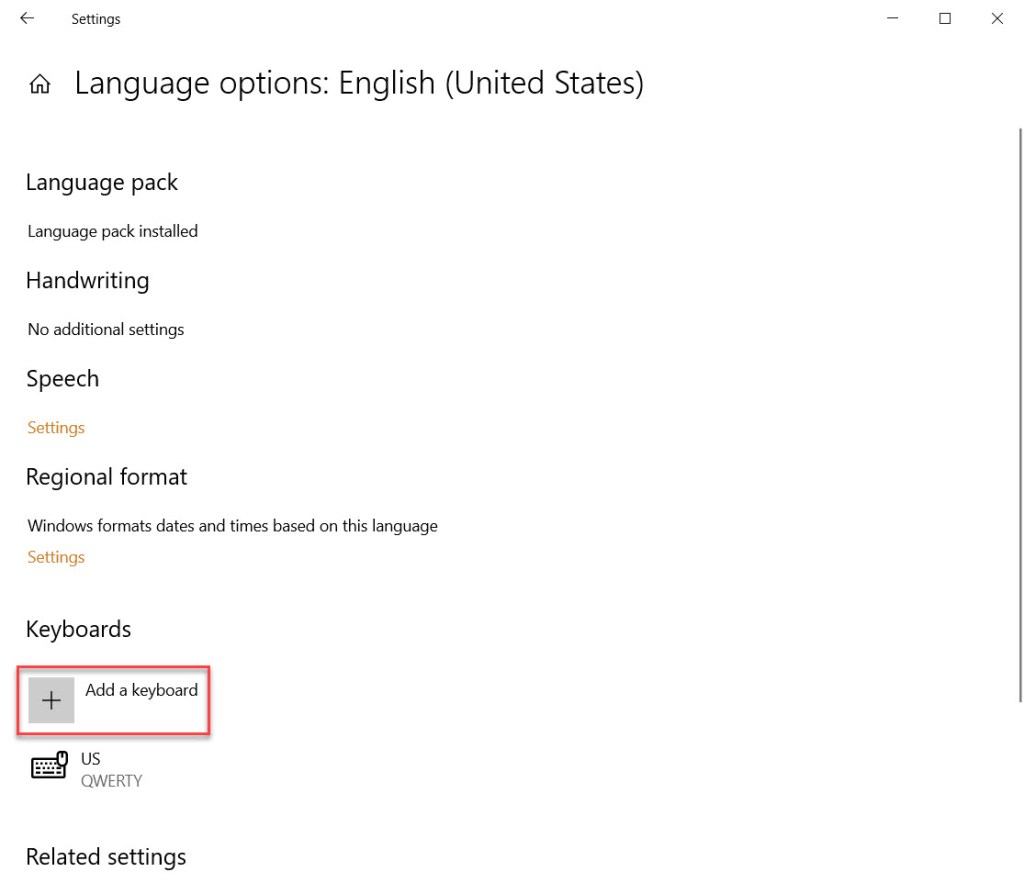Click the plus icon to add keyboard

coord(51,700)
